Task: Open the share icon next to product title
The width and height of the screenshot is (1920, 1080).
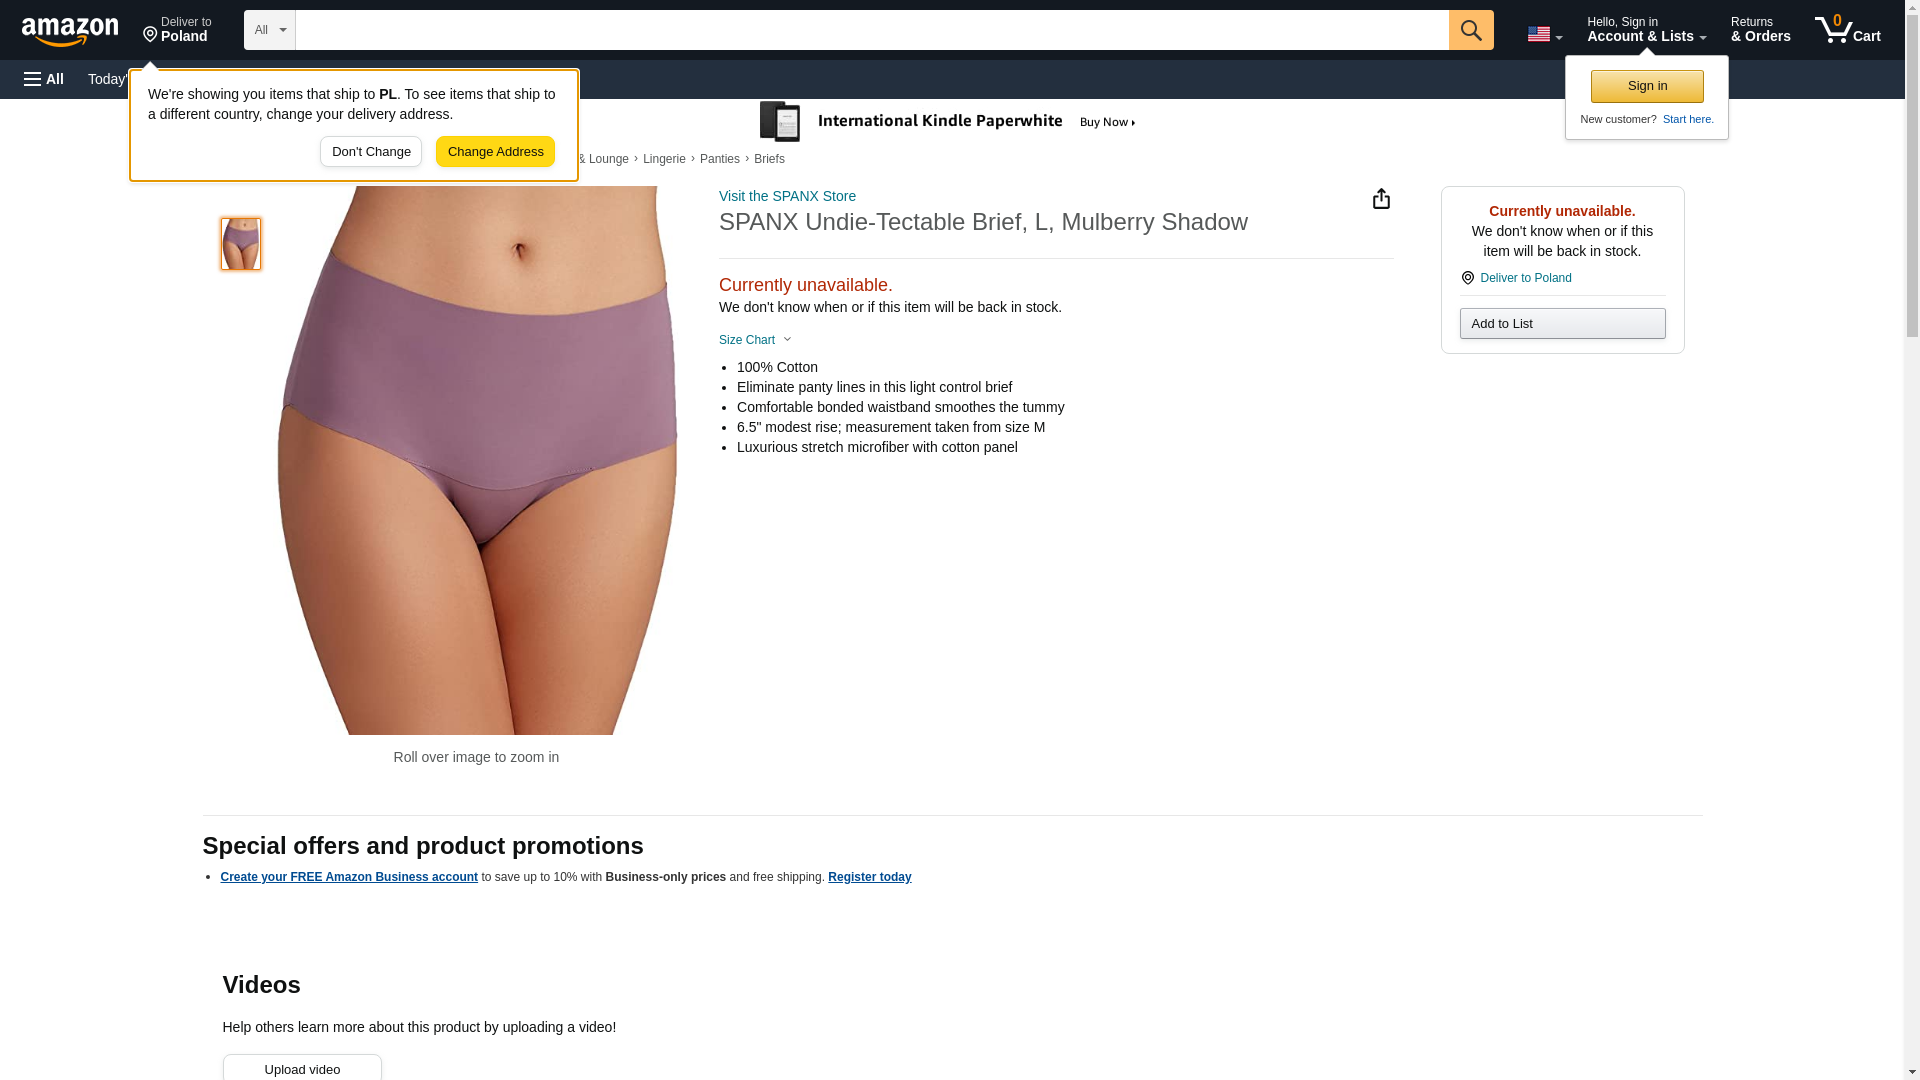Action: (x=1381, y=199)
